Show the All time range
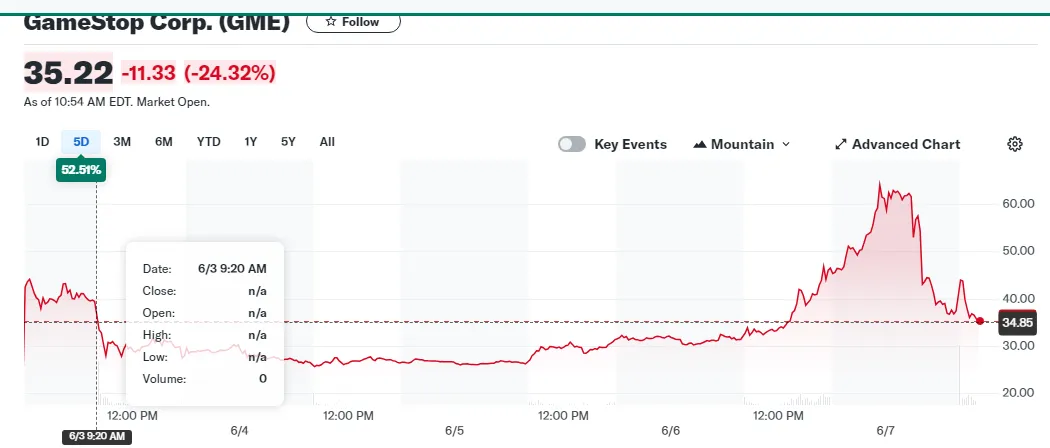This screenshot has width=1050, height=448. pos(327,142)
